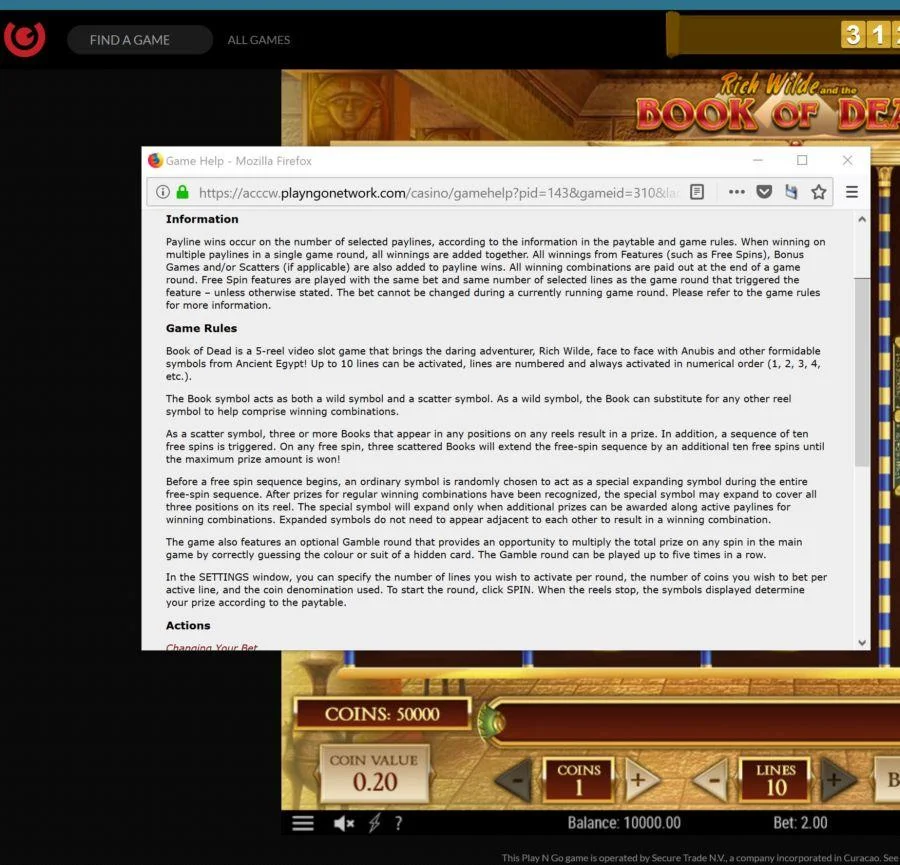The width and height of the screenshot is (900, 865).
Task: Open the ALL GAMES menu
Action: [x=258, y=40]
